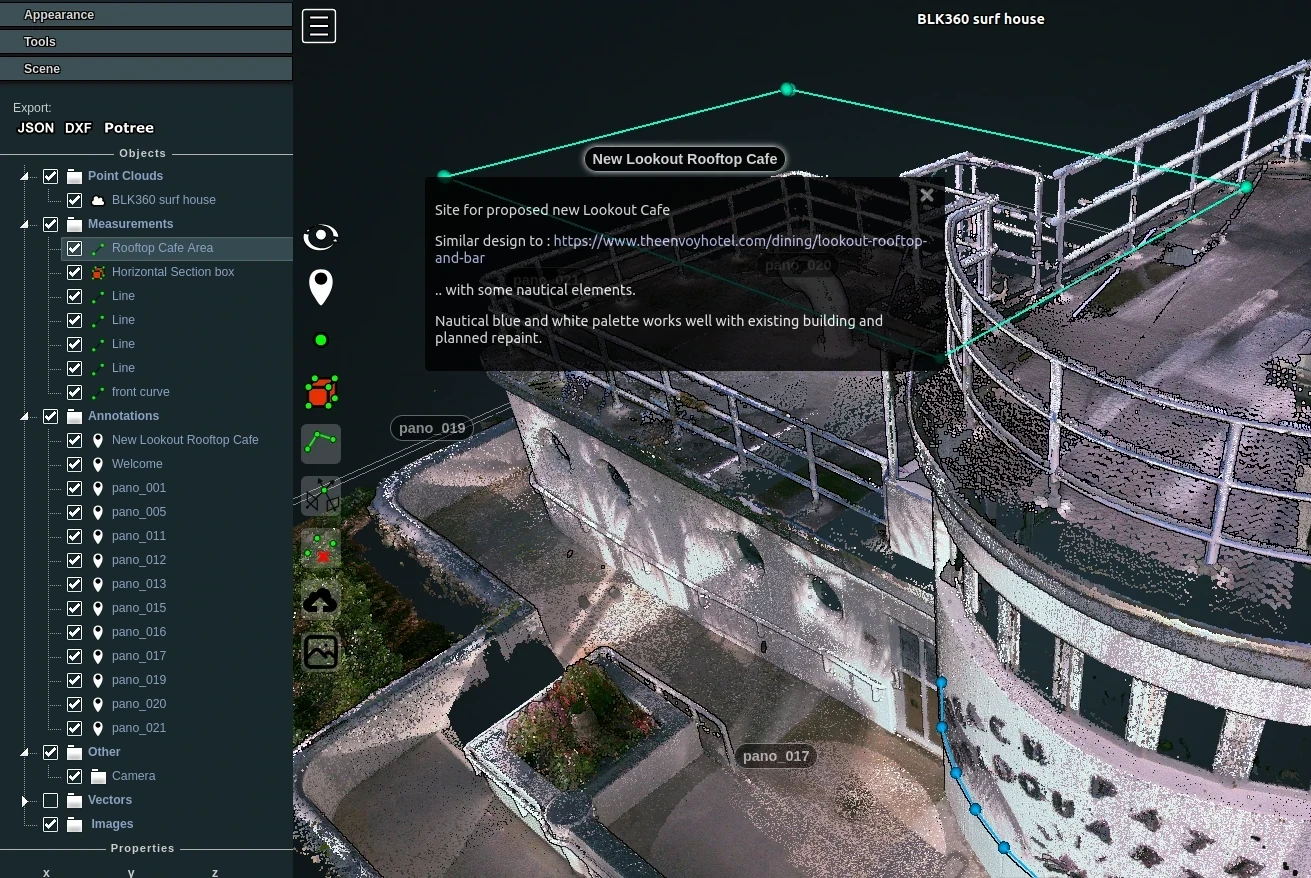Uncheck the pano_017 checkbox
Viewport: 1311px width, 878px height.
74,656
